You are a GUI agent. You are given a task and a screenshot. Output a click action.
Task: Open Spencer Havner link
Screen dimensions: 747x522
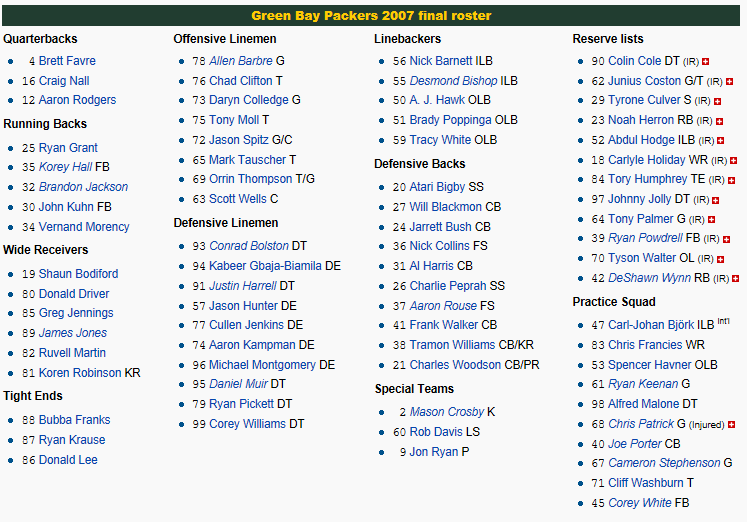click(x=650, y=365)
